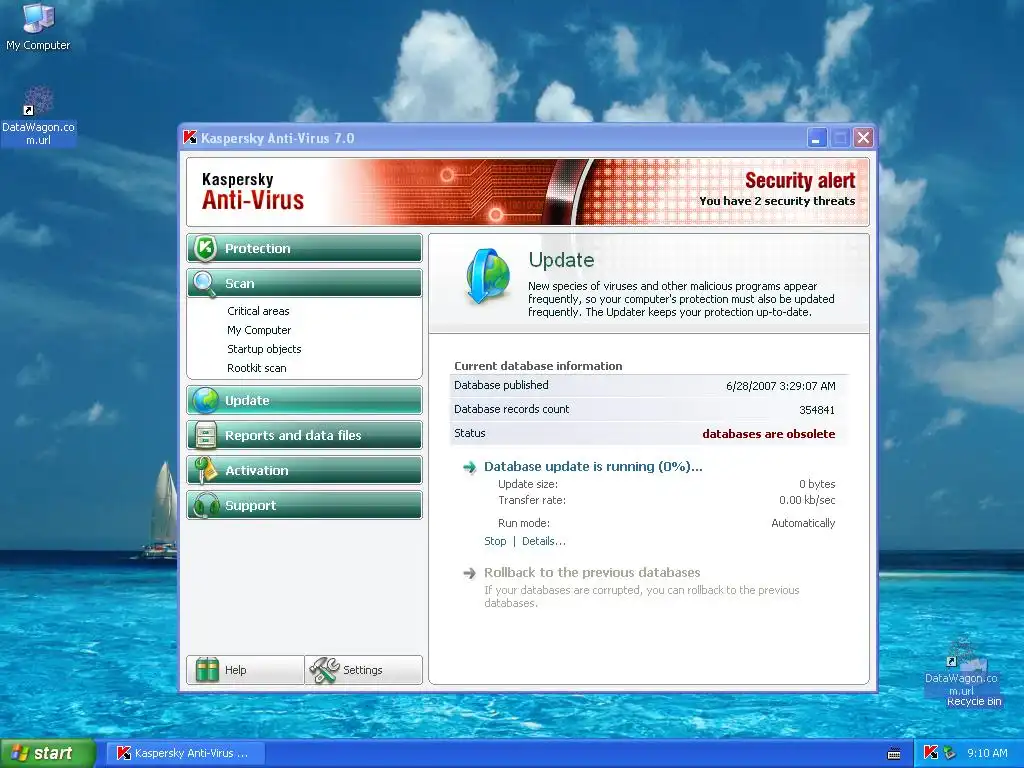
Task: Open Reports and data files
Action: (x=304, y=435)
